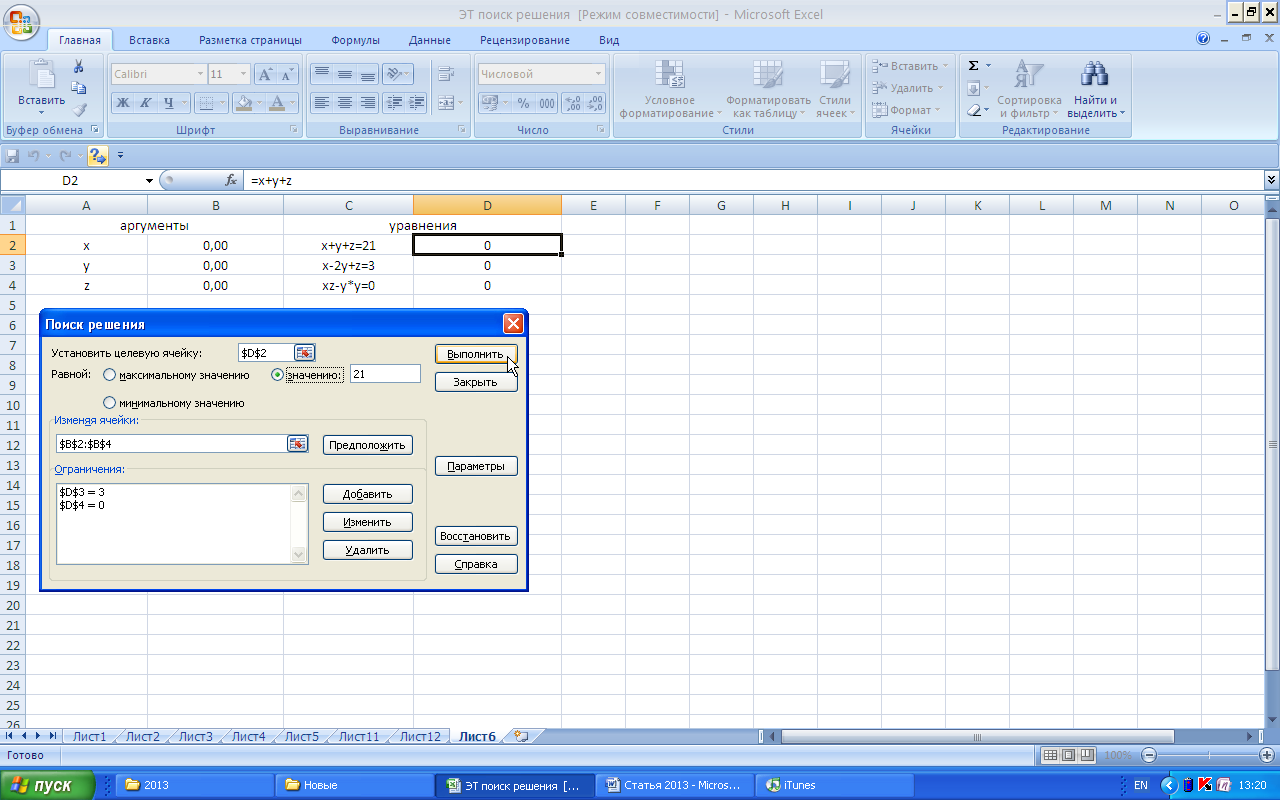
Task: Click the Insert Function fx icon
Action: tap(231, 181)
